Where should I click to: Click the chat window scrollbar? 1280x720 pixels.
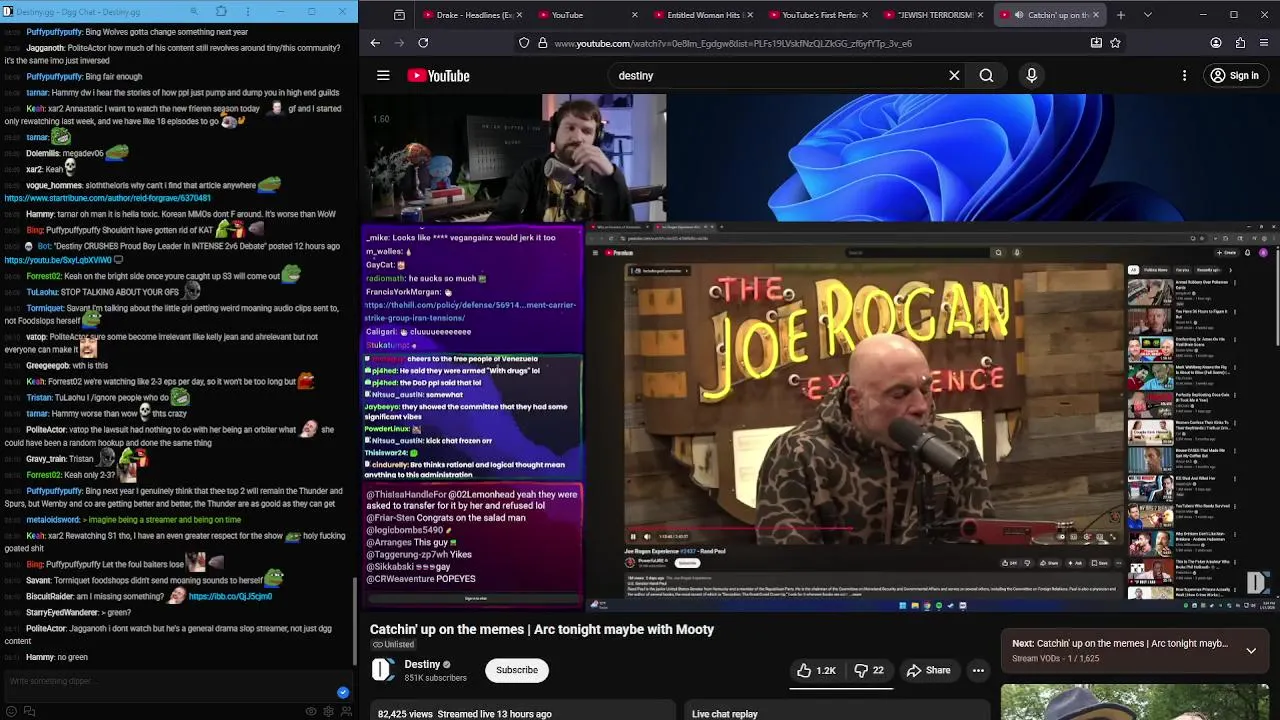click(355, 620)
